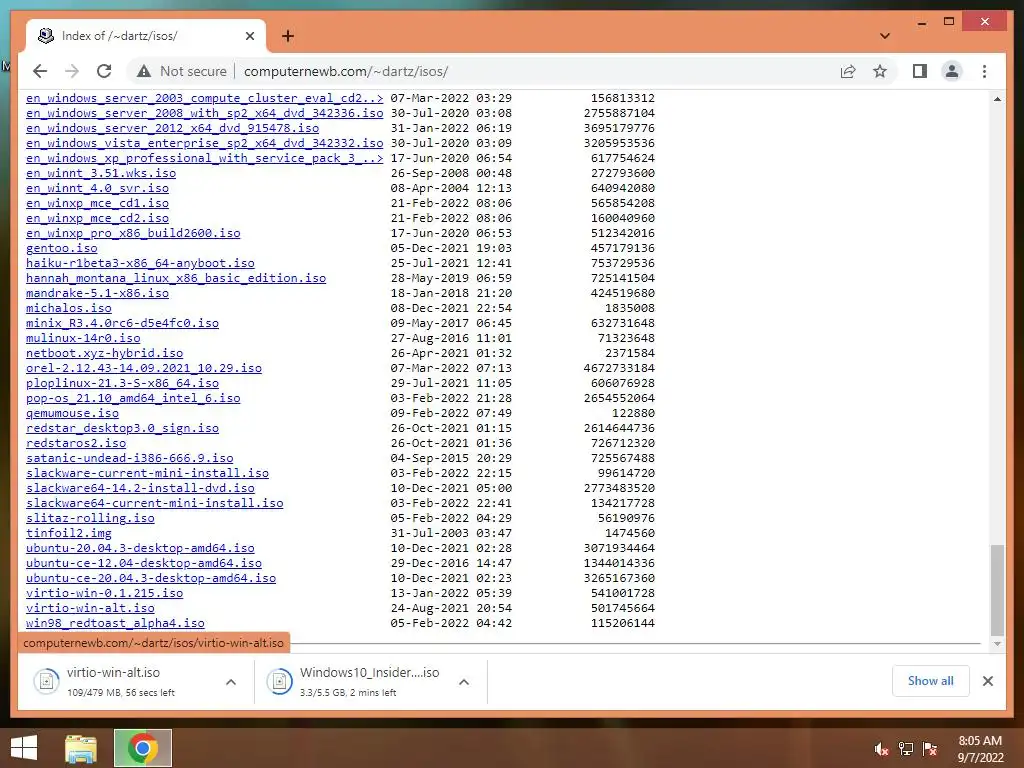1024x768 pixels.
Task: Expand options for virtio-win-alt.iso download
Action: [x=231, y=682]
